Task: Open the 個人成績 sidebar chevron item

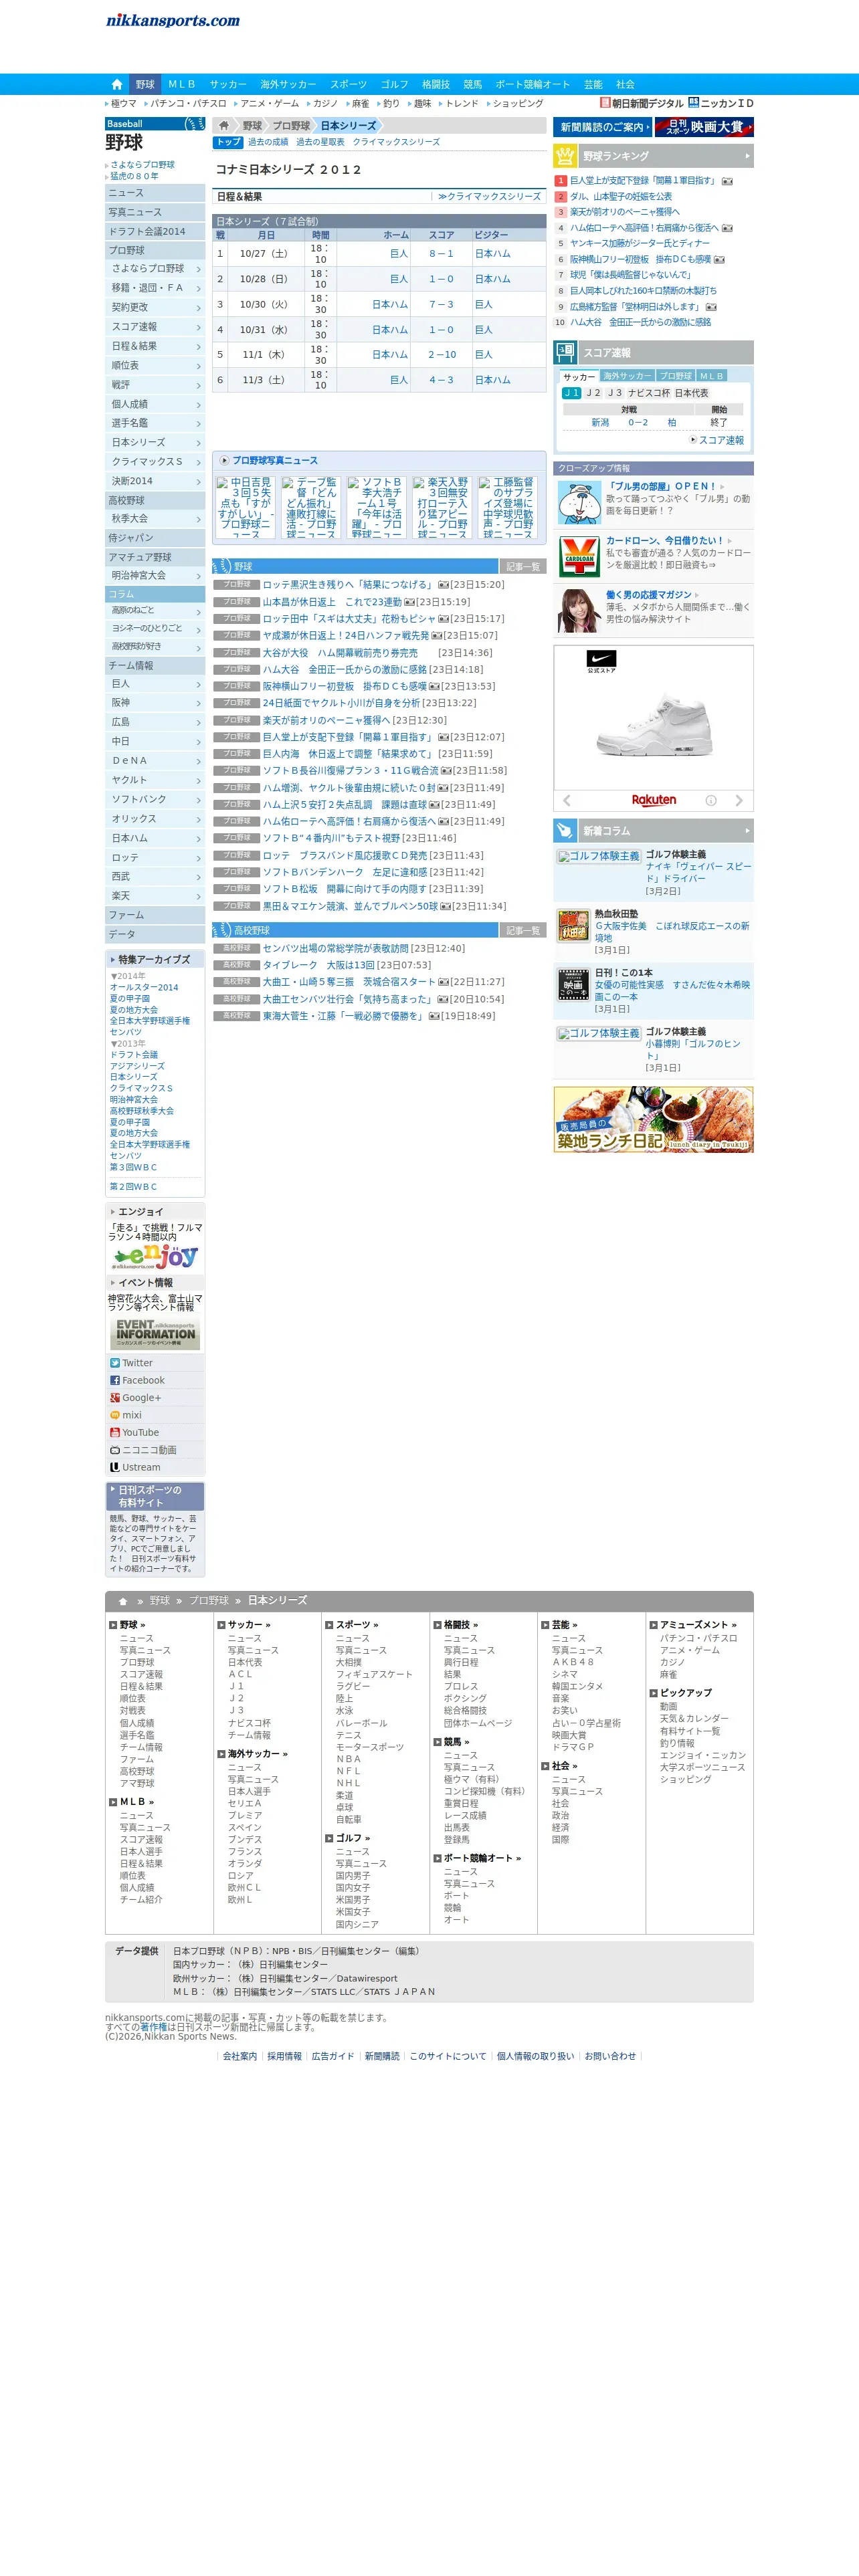Action: pos(155,404)
